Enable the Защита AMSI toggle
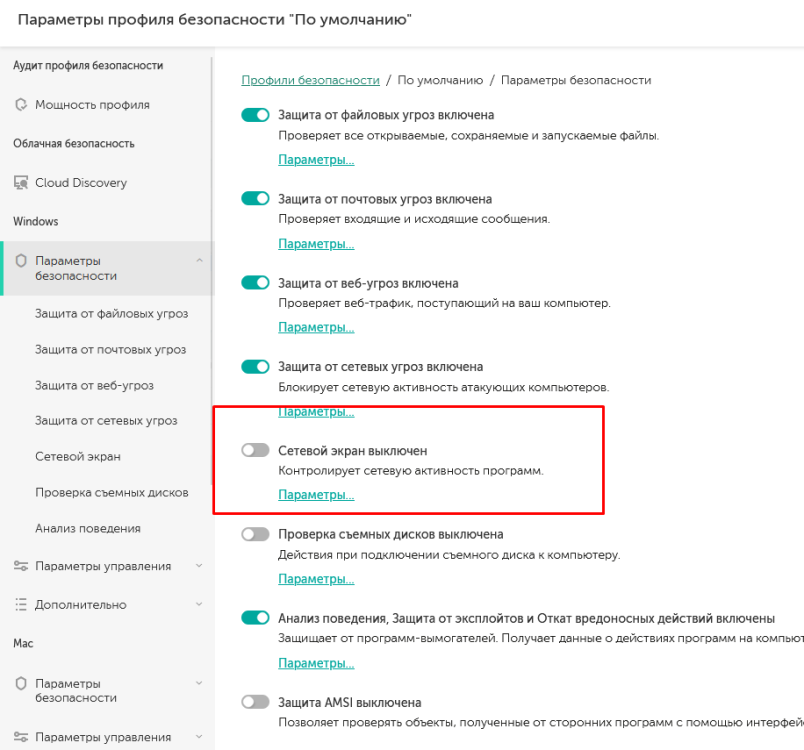 (256, 703)
